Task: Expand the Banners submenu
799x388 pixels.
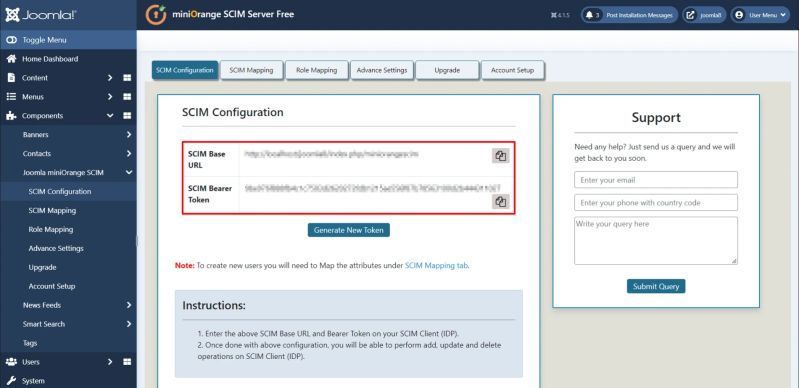Action: 128,135
